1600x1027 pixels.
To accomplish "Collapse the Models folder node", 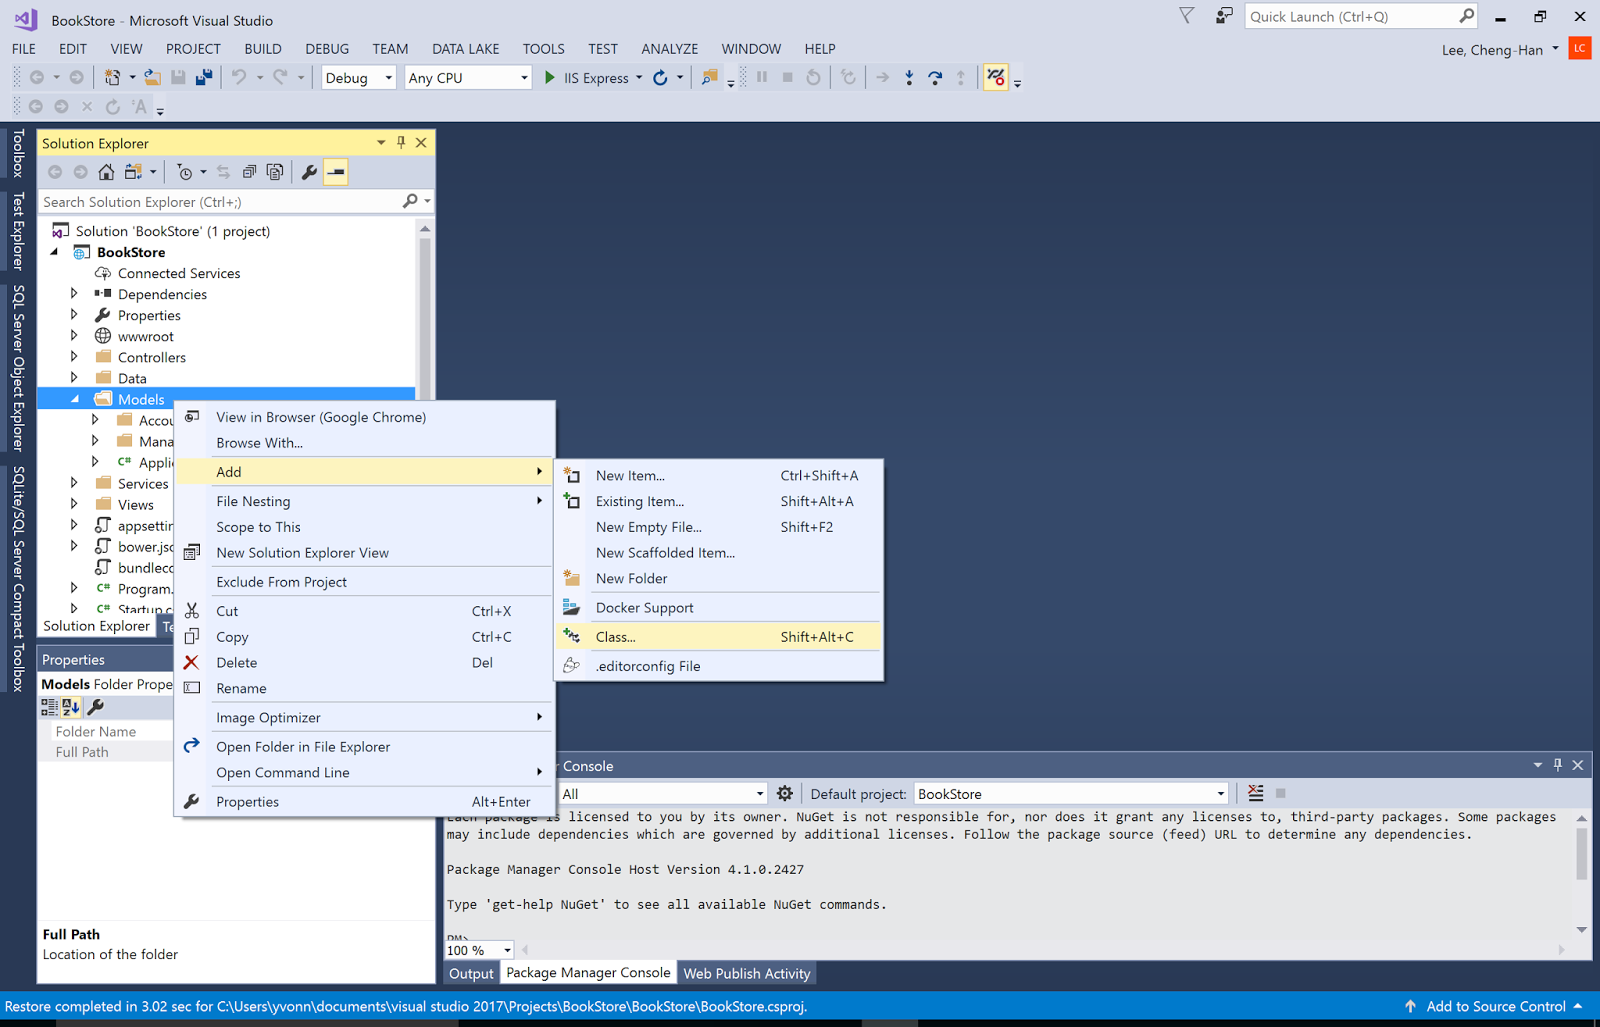I will point(75,399).
